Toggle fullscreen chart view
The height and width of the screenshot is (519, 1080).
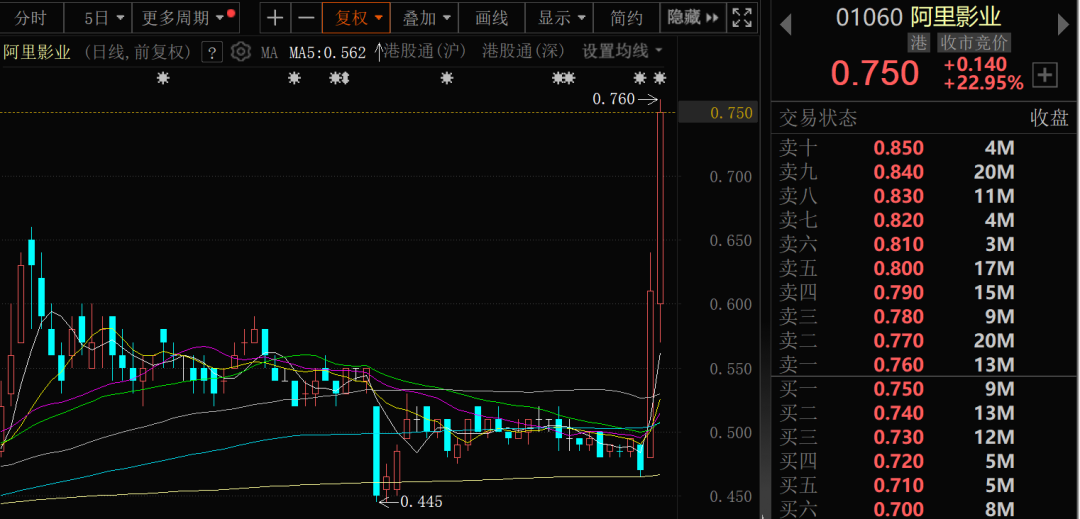[x=741, y=17]
